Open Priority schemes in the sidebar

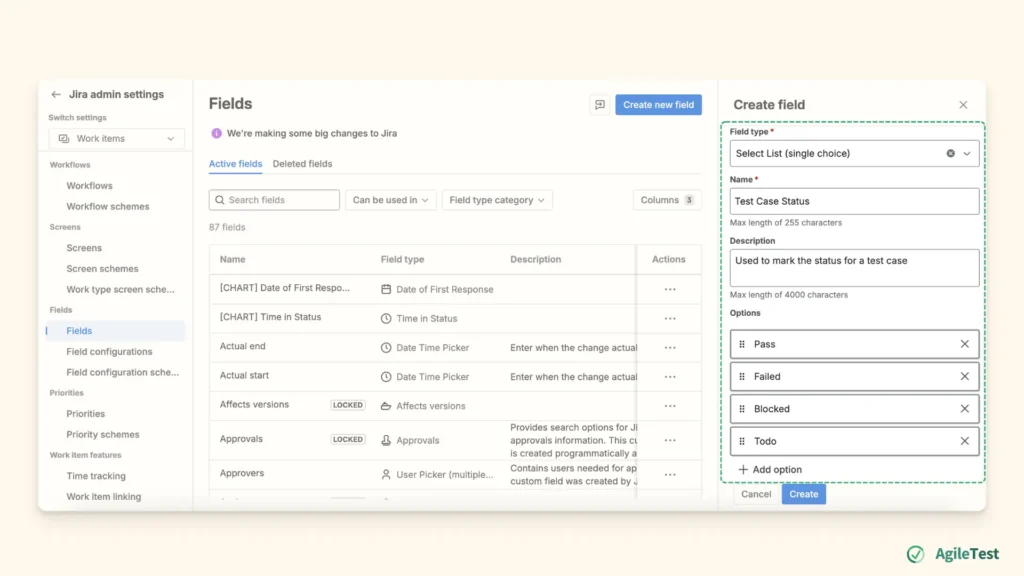(x=103, y=434)
